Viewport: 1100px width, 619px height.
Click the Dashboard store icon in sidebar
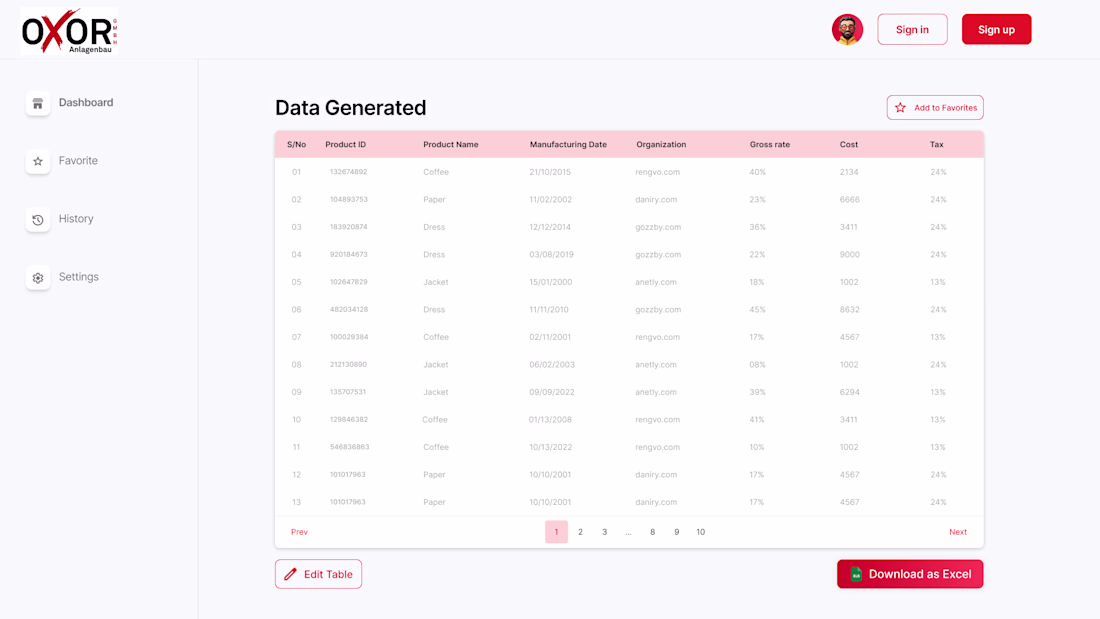point(38,103)
